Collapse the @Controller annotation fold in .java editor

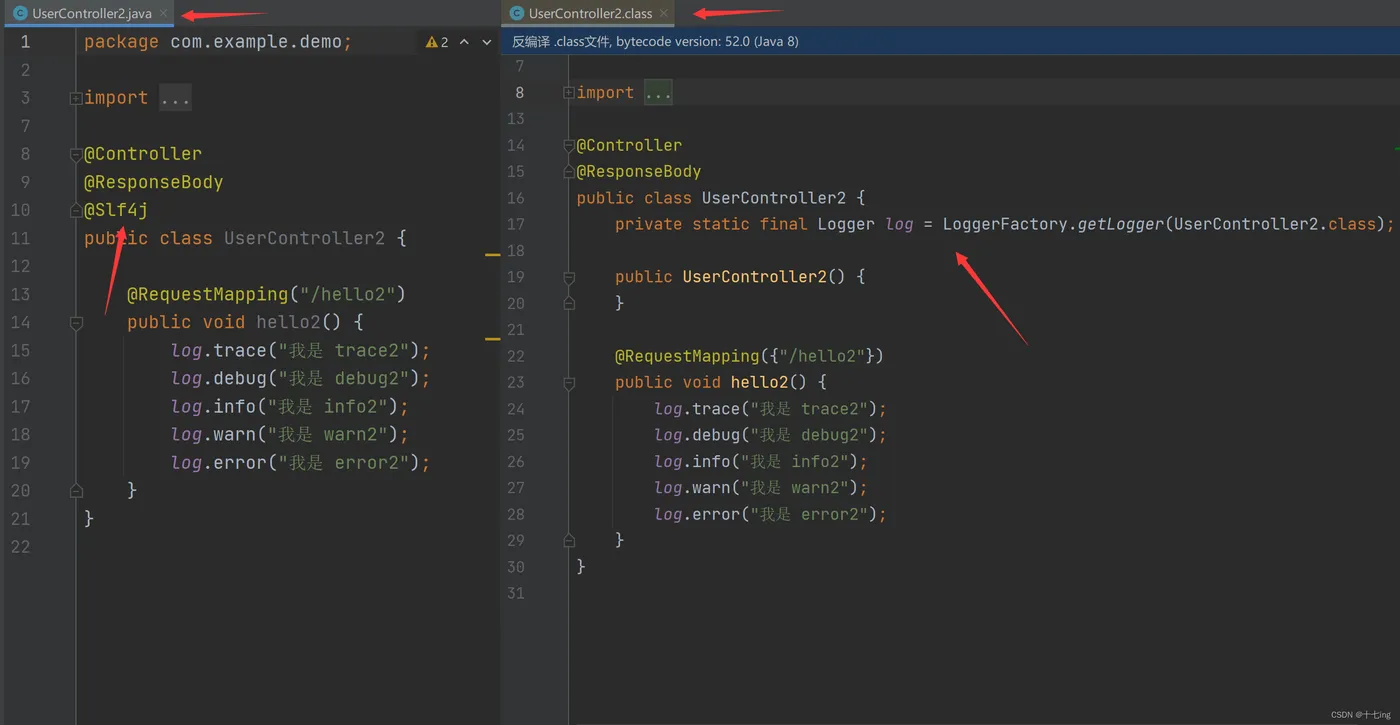pyautogui.click(x=76, y=154)
